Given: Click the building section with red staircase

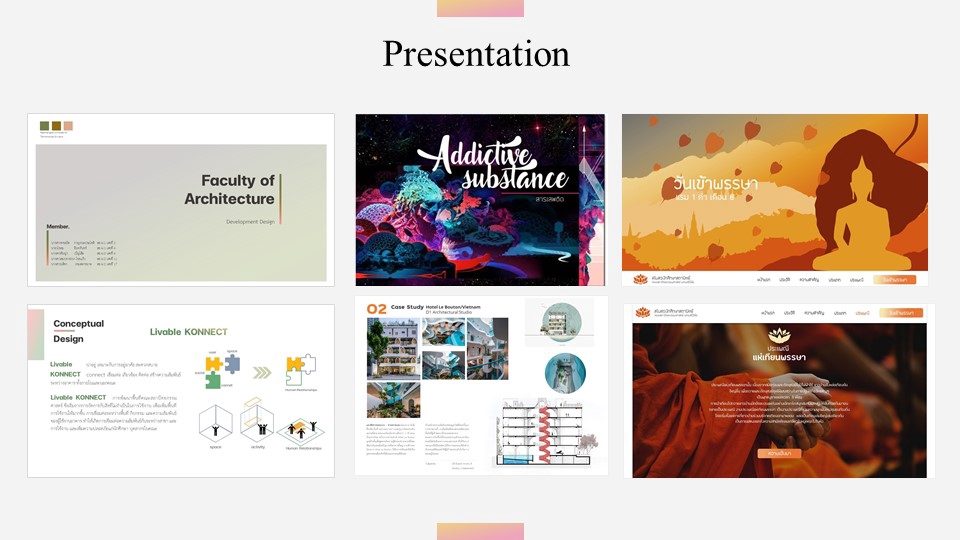Looking at the screenshot, I should [543, 432].
